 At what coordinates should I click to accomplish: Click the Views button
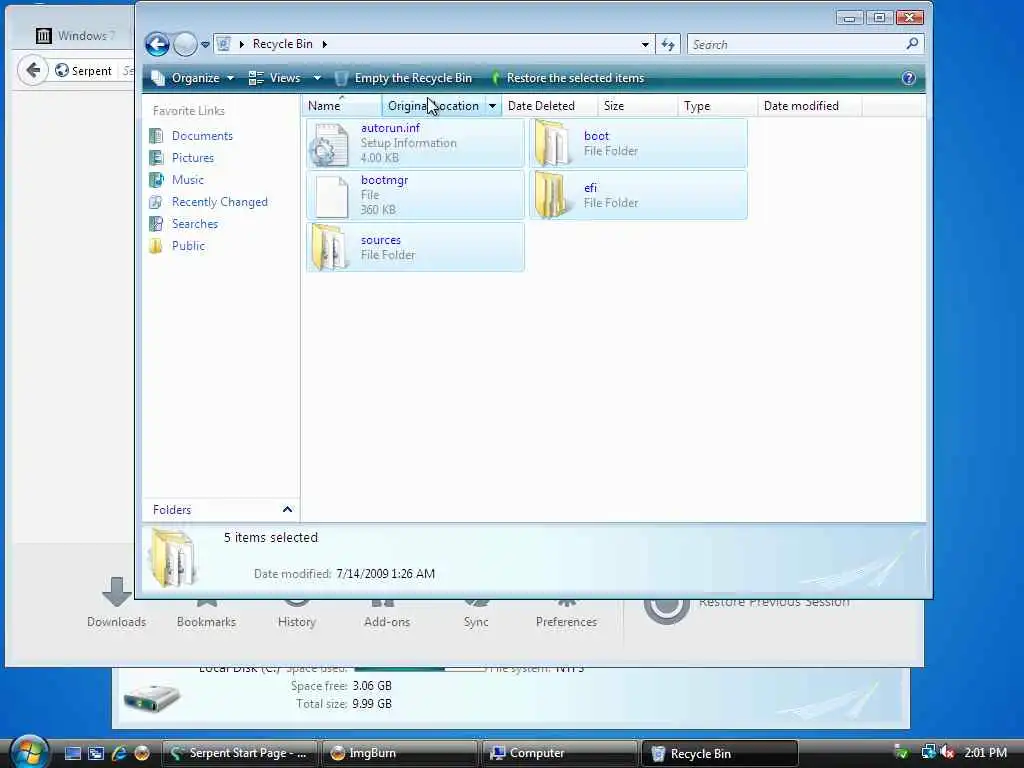pos(275,78)
